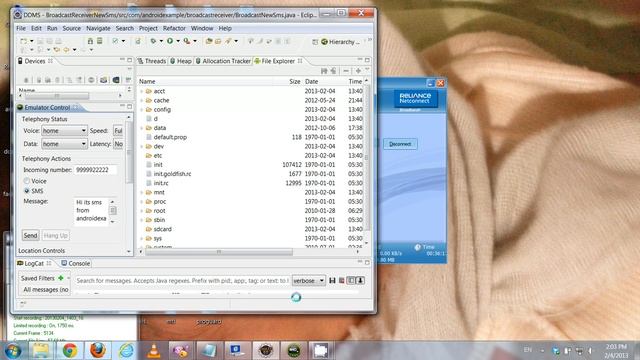640x360 pixels.
Task: Select the init.goldfish.rc file
Action: click(251, 174)
